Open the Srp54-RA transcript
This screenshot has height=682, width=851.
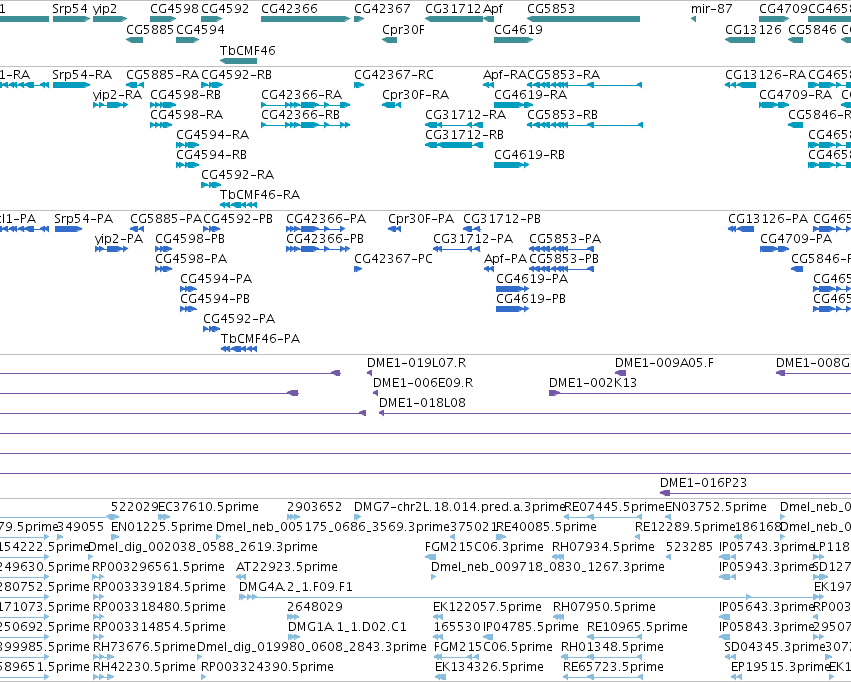[71, 85]
